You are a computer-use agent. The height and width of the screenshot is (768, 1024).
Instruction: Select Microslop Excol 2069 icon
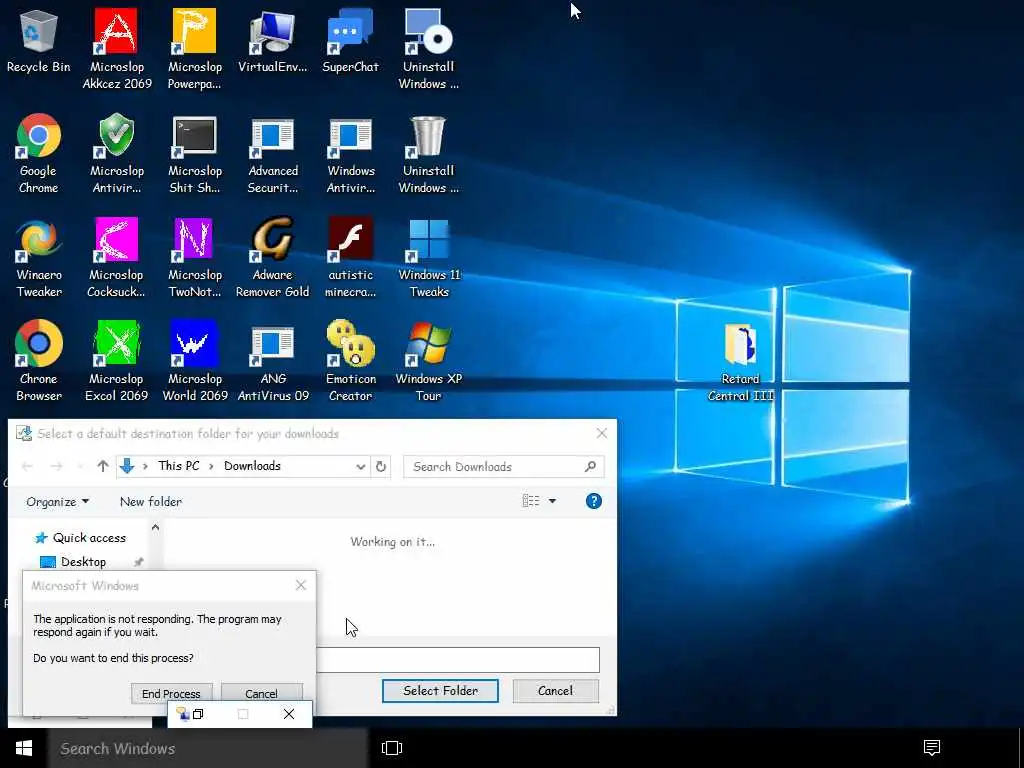tap(117, 361)
